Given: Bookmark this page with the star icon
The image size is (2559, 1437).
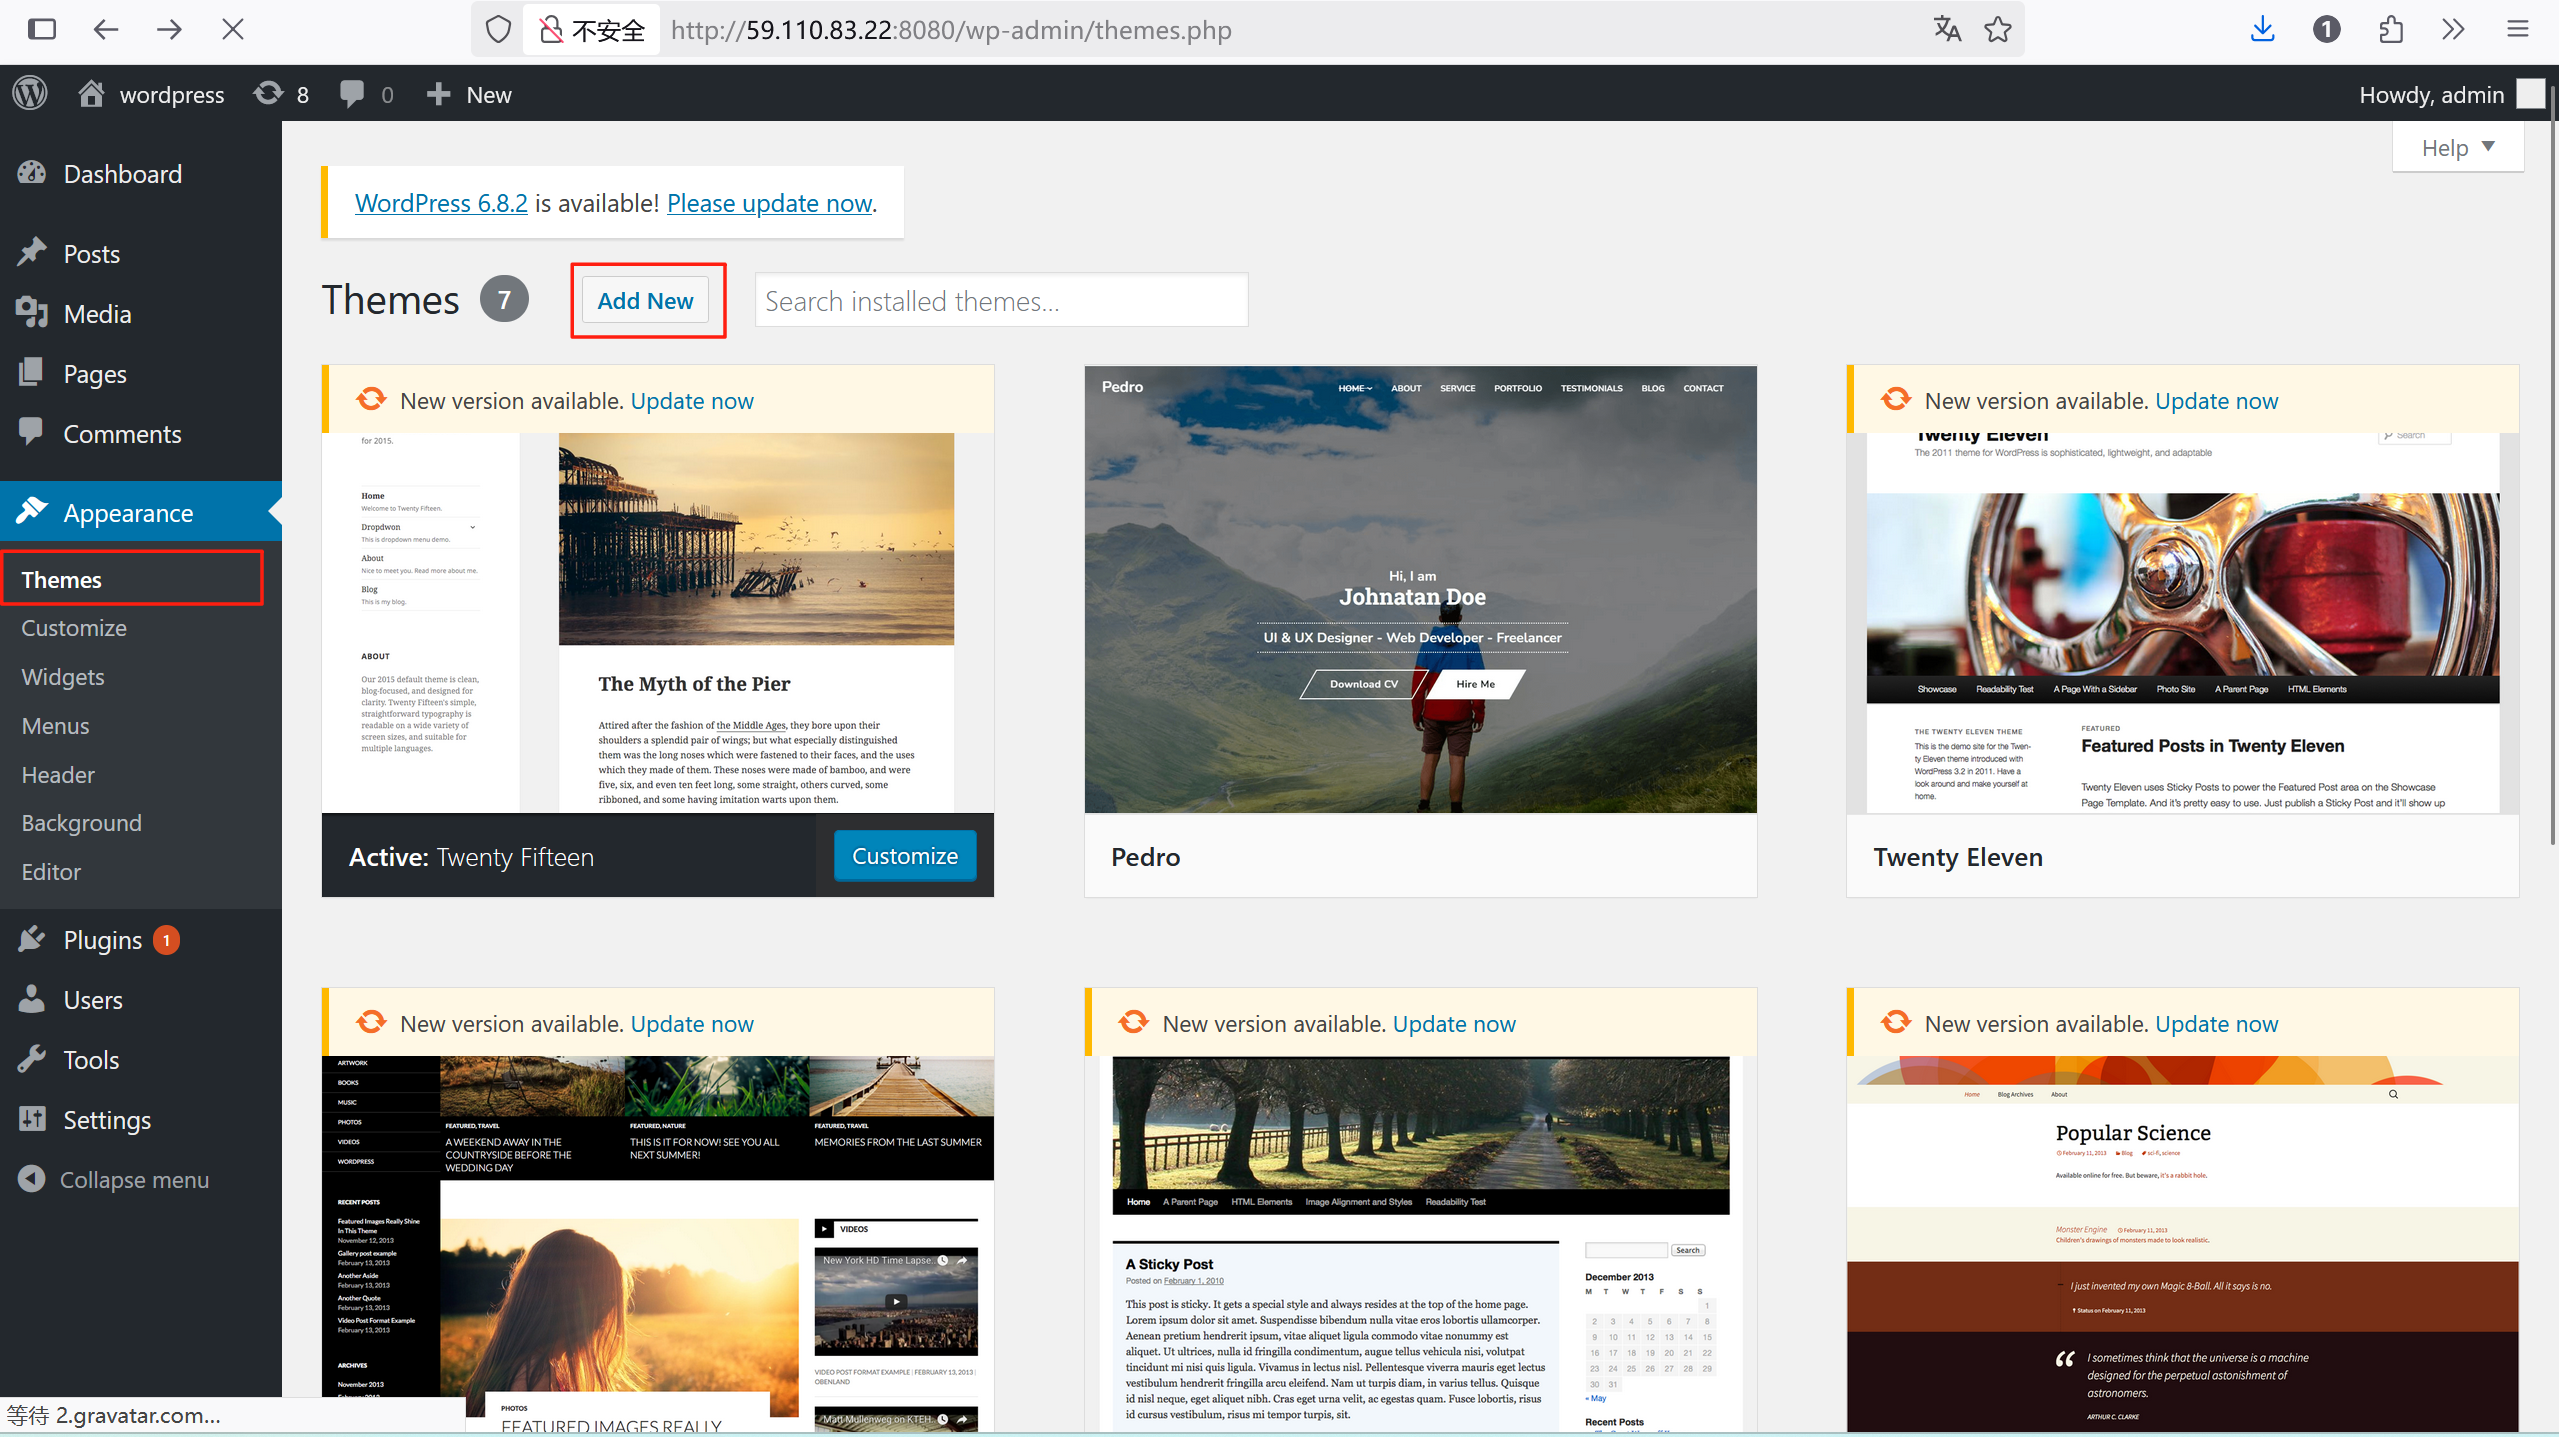Looking at the screenshot, I should tap(1998, 29).
